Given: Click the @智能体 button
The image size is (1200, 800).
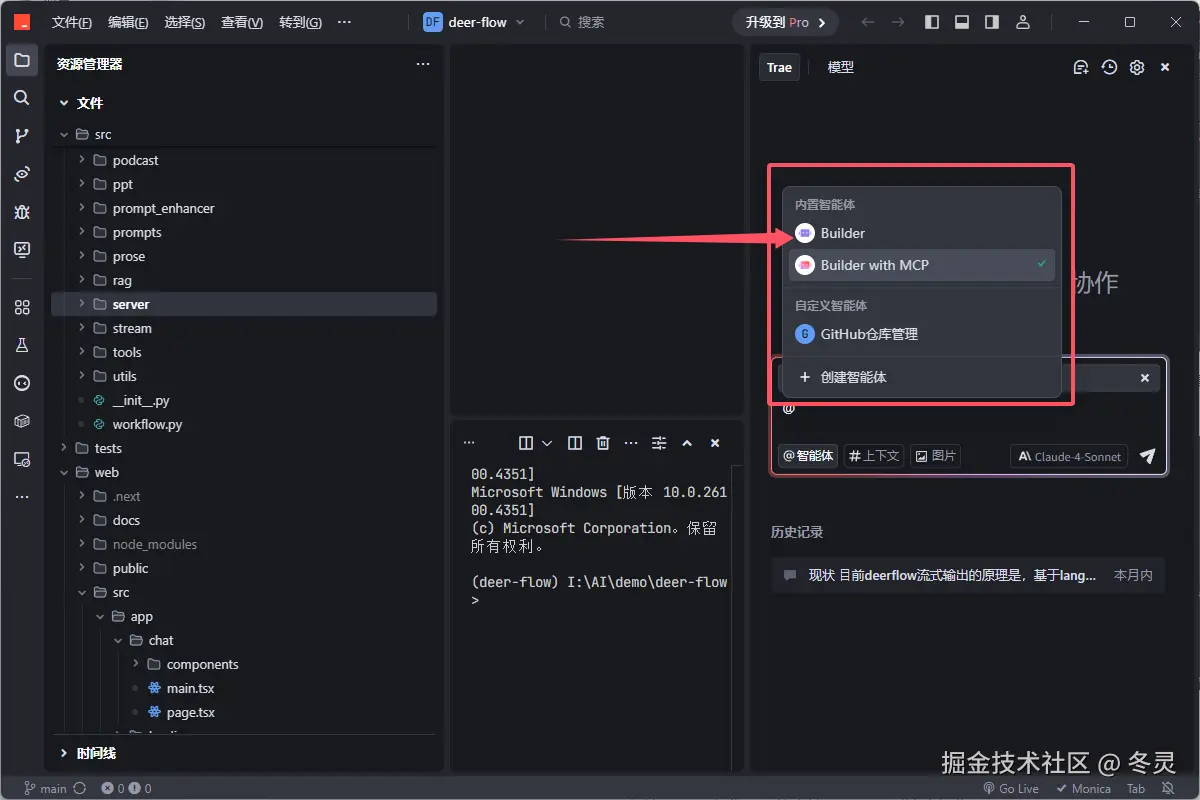Looking at the screenshot, I should click(x=808, y=456).
